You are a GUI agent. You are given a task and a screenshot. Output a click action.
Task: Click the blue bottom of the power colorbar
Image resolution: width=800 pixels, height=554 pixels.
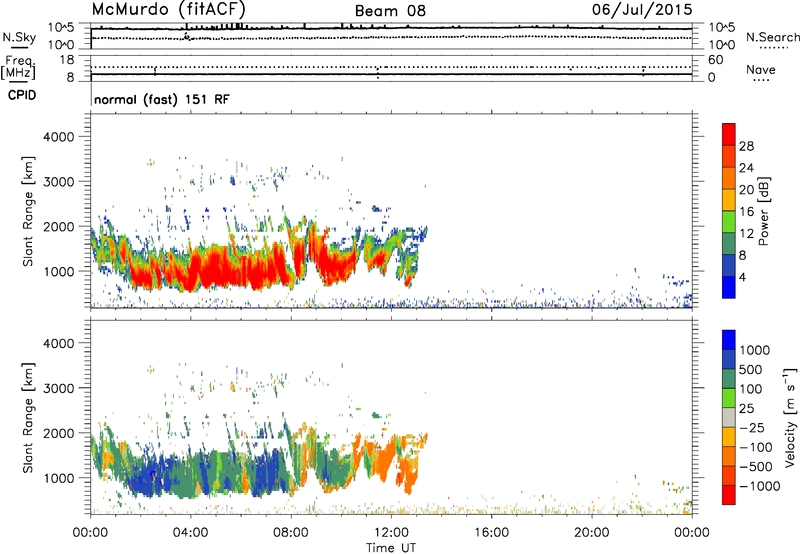coord(729,287)
